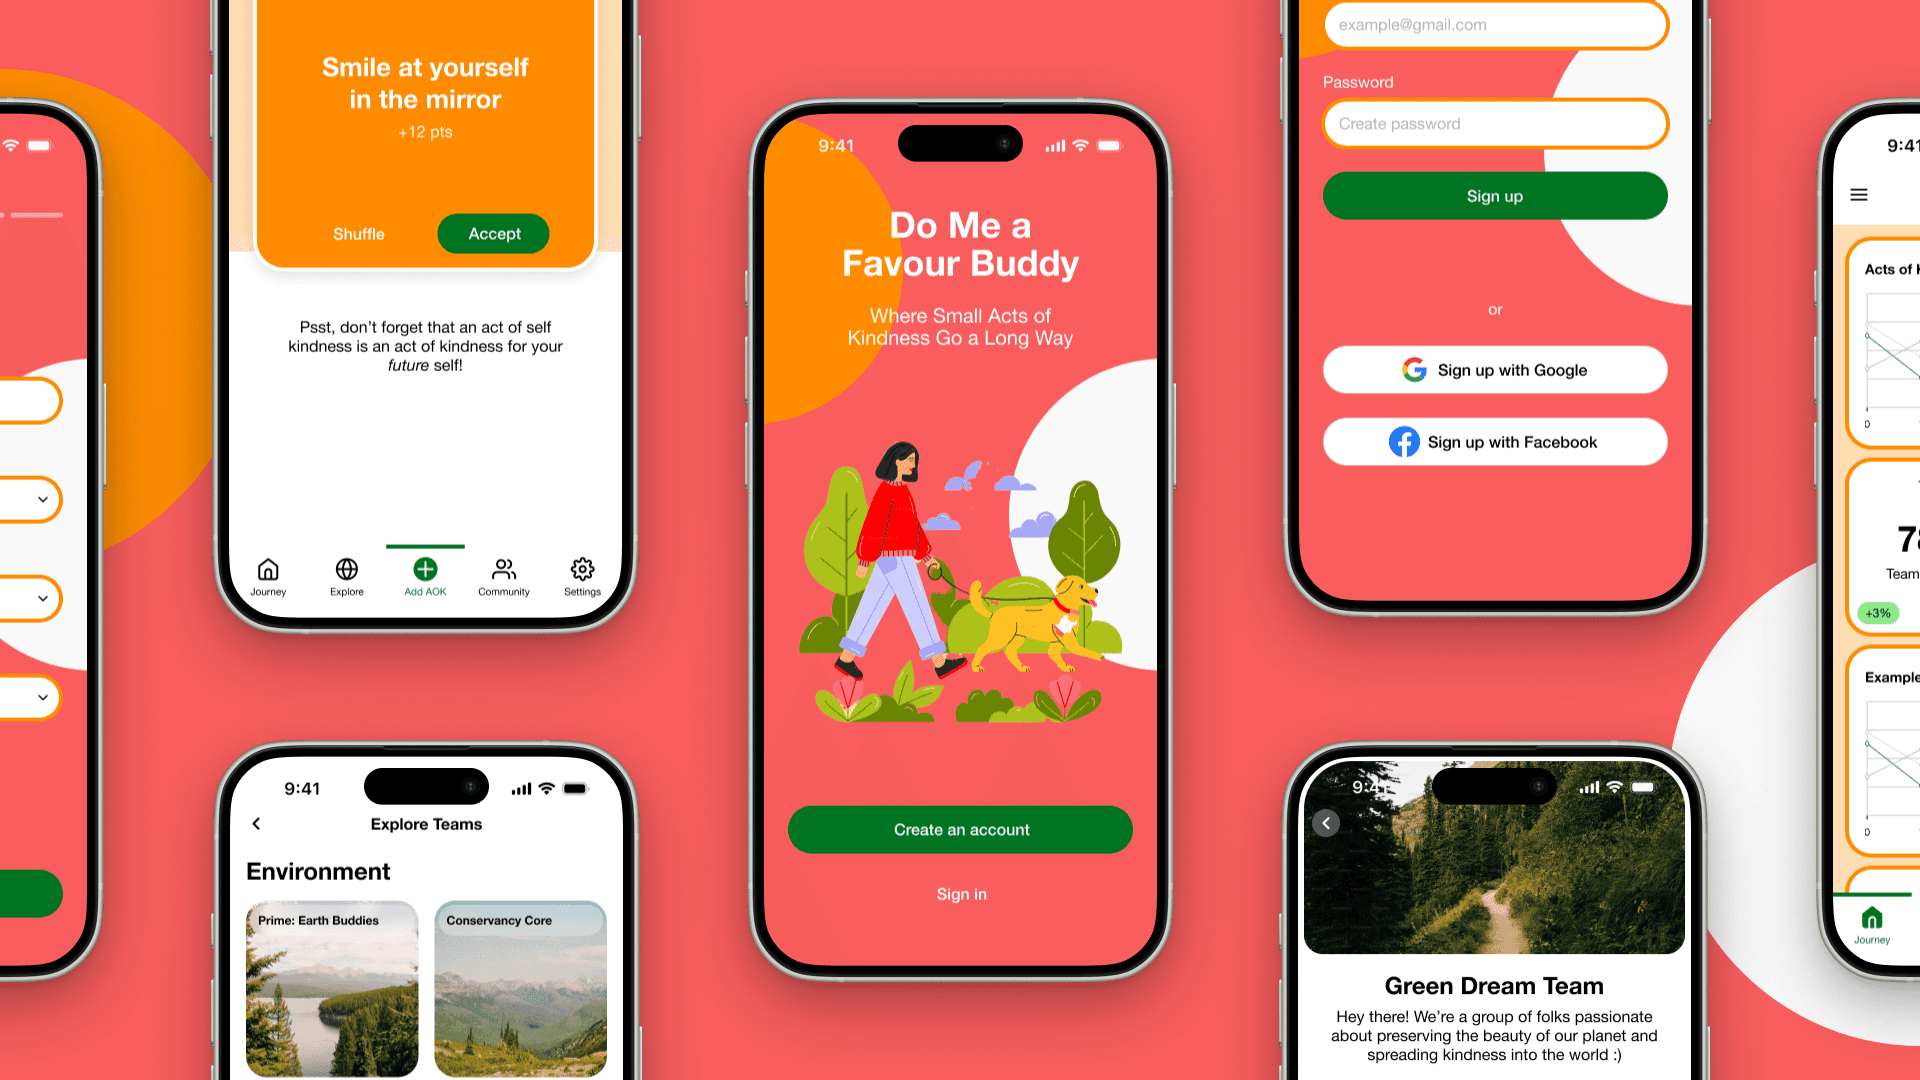The image size is (1920, 1080).
Task: Click Create an account button
Action: click(x=959, y=828)
